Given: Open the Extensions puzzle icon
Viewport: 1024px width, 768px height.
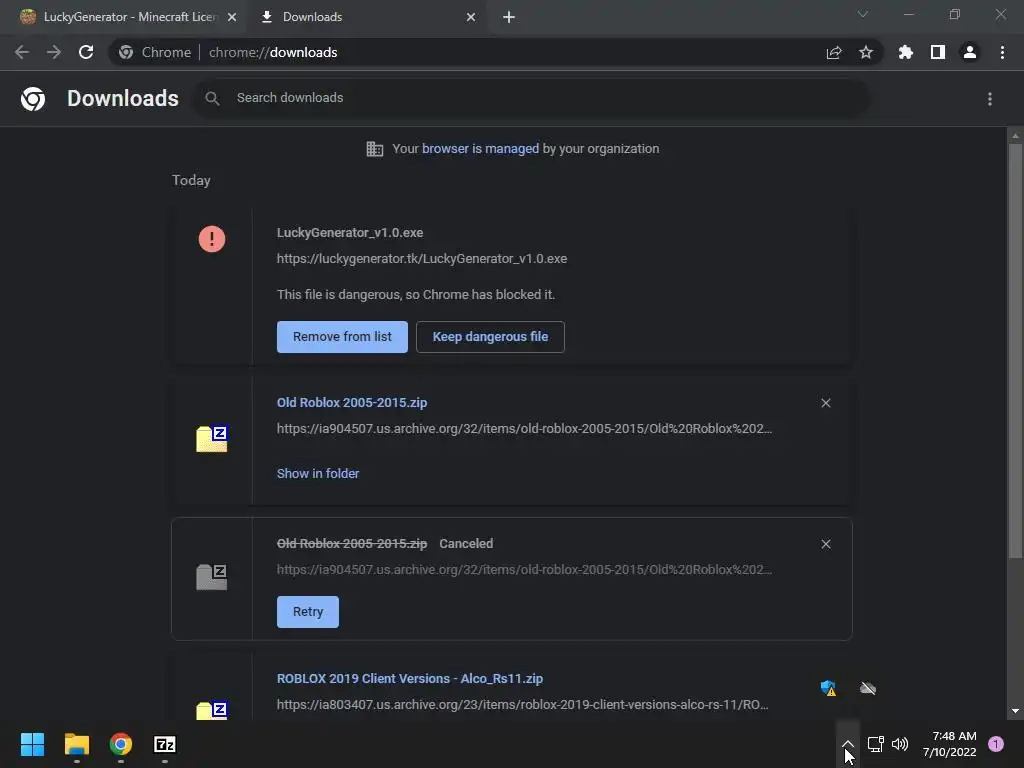Looking at the screenshot, I should click(x=906, y=52).
